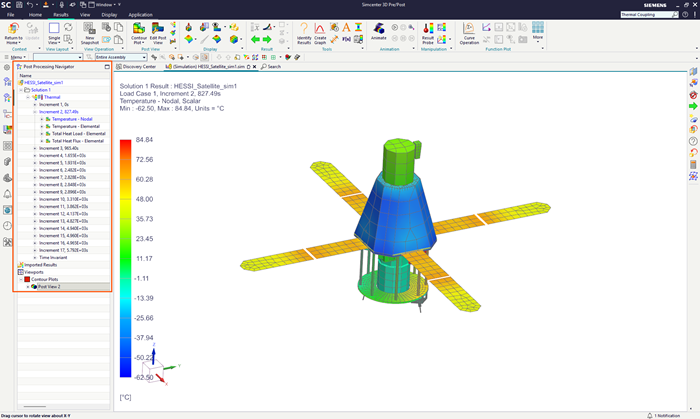Expand Increment 3, 965.40s node
700x419 pixels.
35,148
